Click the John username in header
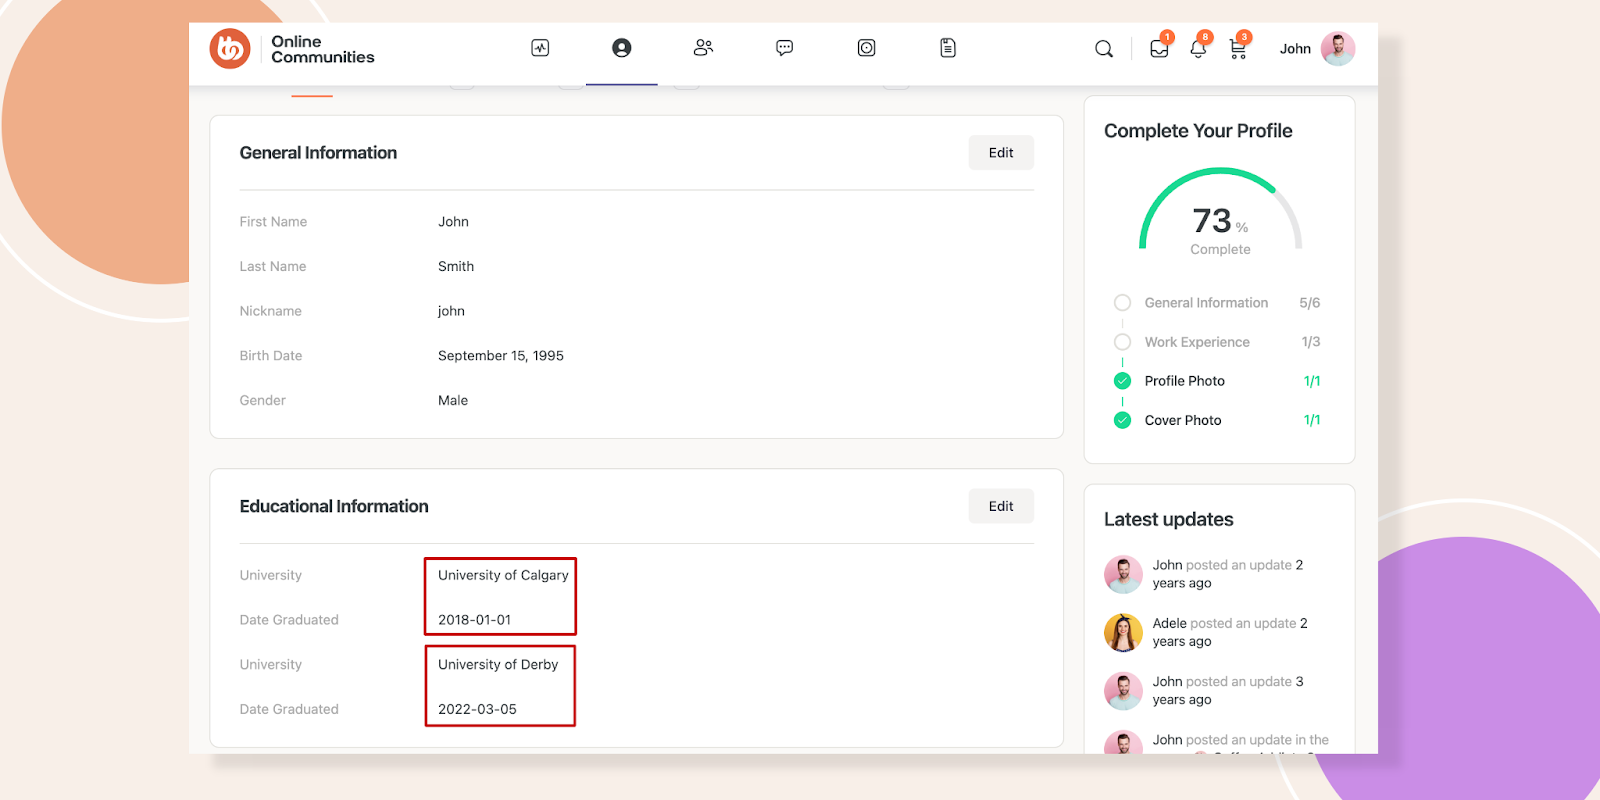Viewport: 1600px width, 800px height. click(1295, 49)
